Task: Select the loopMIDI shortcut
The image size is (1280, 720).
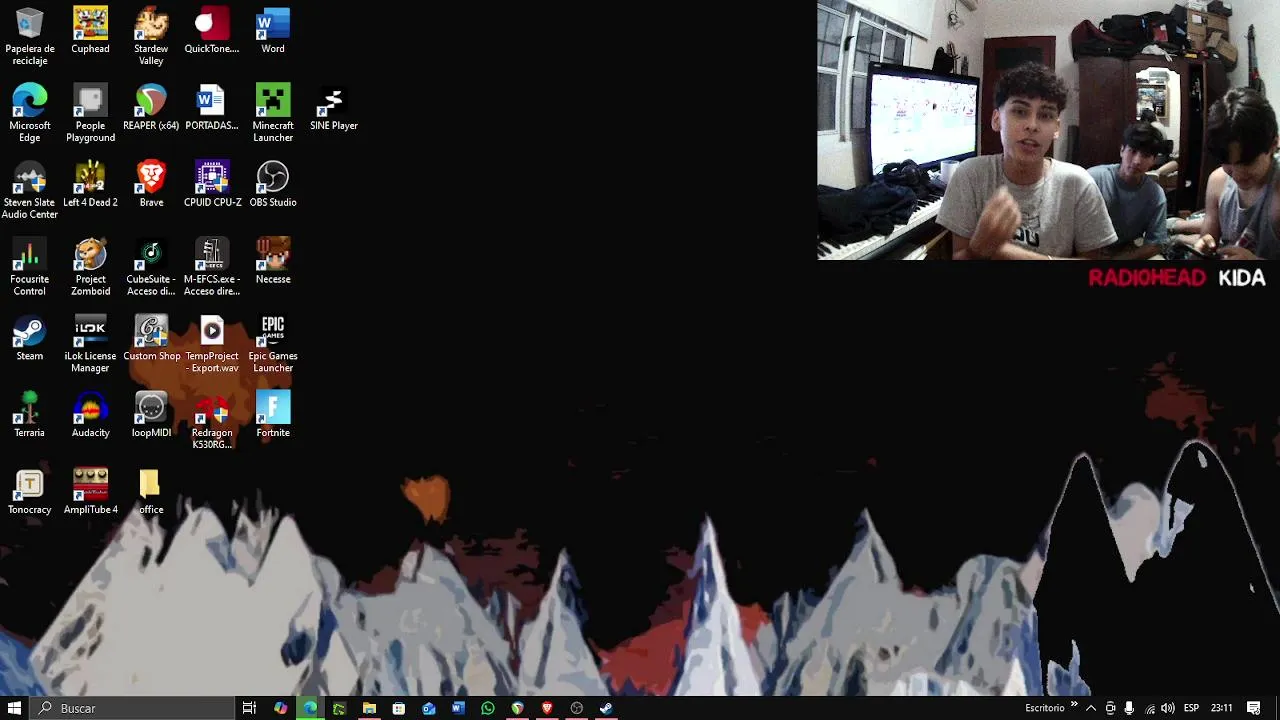Action: click(151, 416)
